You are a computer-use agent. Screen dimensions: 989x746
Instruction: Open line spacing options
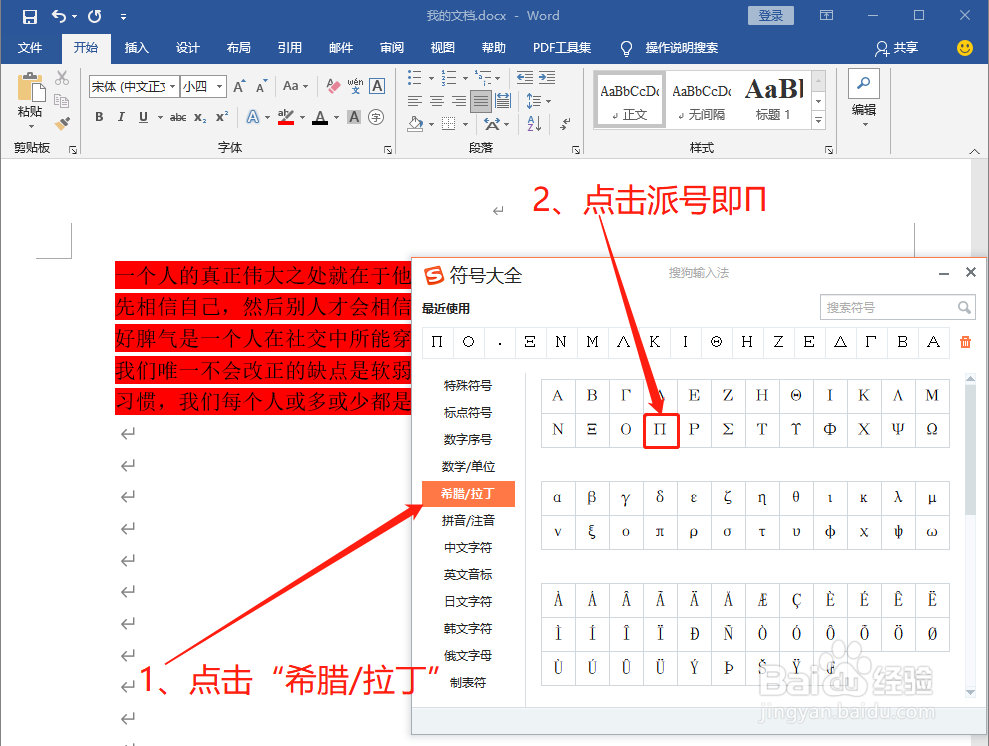(538, 101)
